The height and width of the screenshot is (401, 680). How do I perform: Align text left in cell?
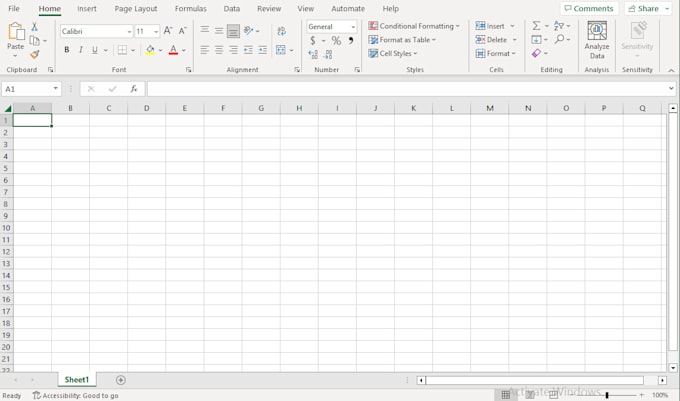[x=205, y=50]
